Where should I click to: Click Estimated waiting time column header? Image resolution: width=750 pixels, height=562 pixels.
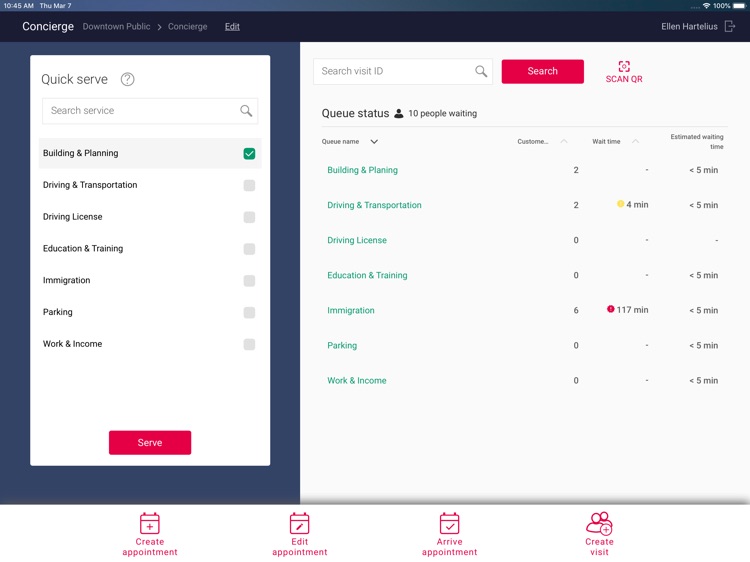[x=697, y=142]
